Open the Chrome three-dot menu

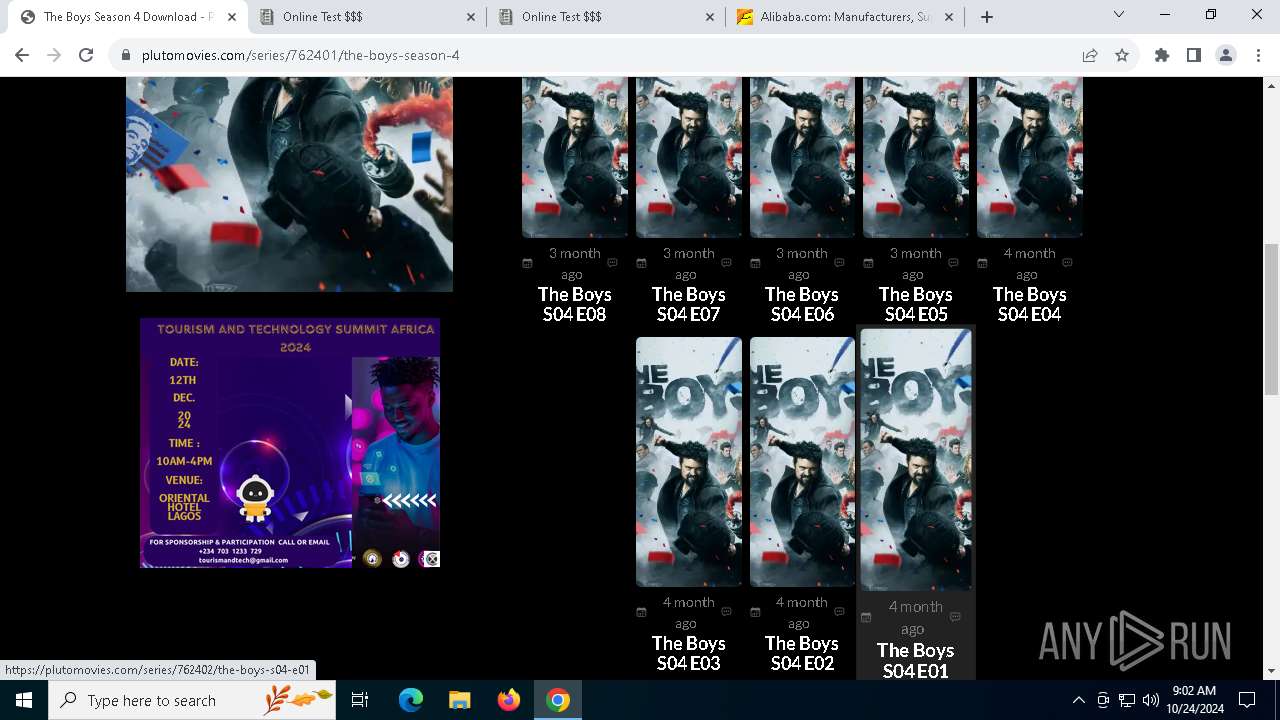1258,55
